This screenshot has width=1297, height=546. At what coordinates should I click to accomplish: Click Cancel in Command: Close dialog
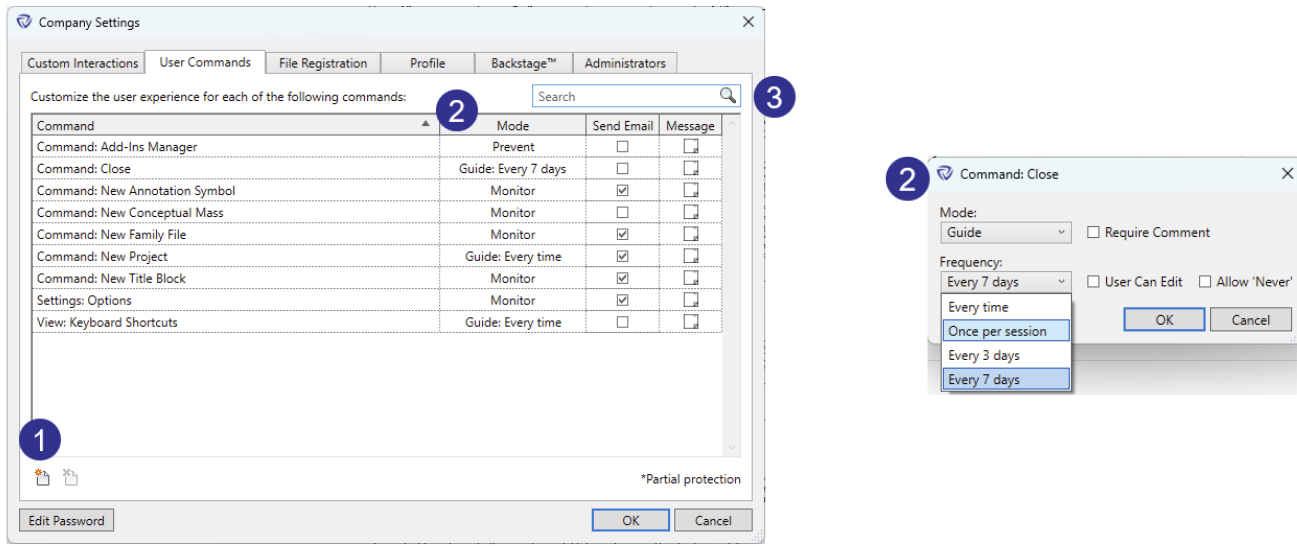click(x=1250, y=320)
